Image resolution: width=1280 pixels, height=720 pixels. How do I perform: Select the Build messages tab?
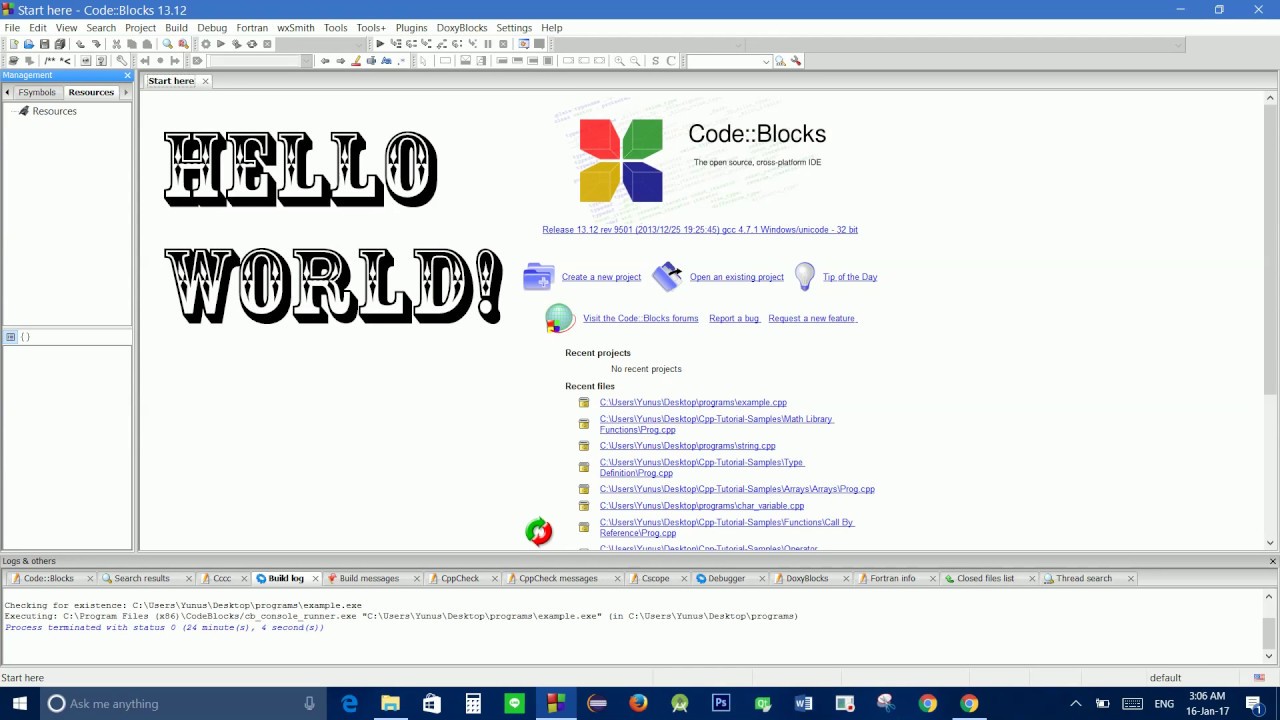click(x=368, y=578)
